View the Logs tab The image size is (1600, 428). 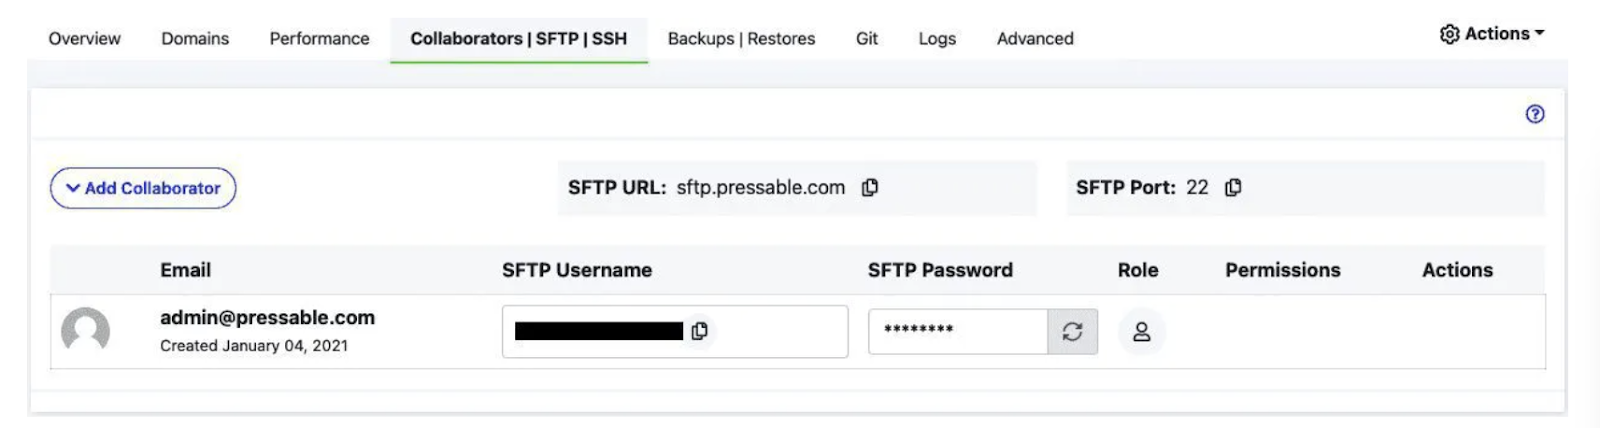pyautogui.click(x=937, y=39)
